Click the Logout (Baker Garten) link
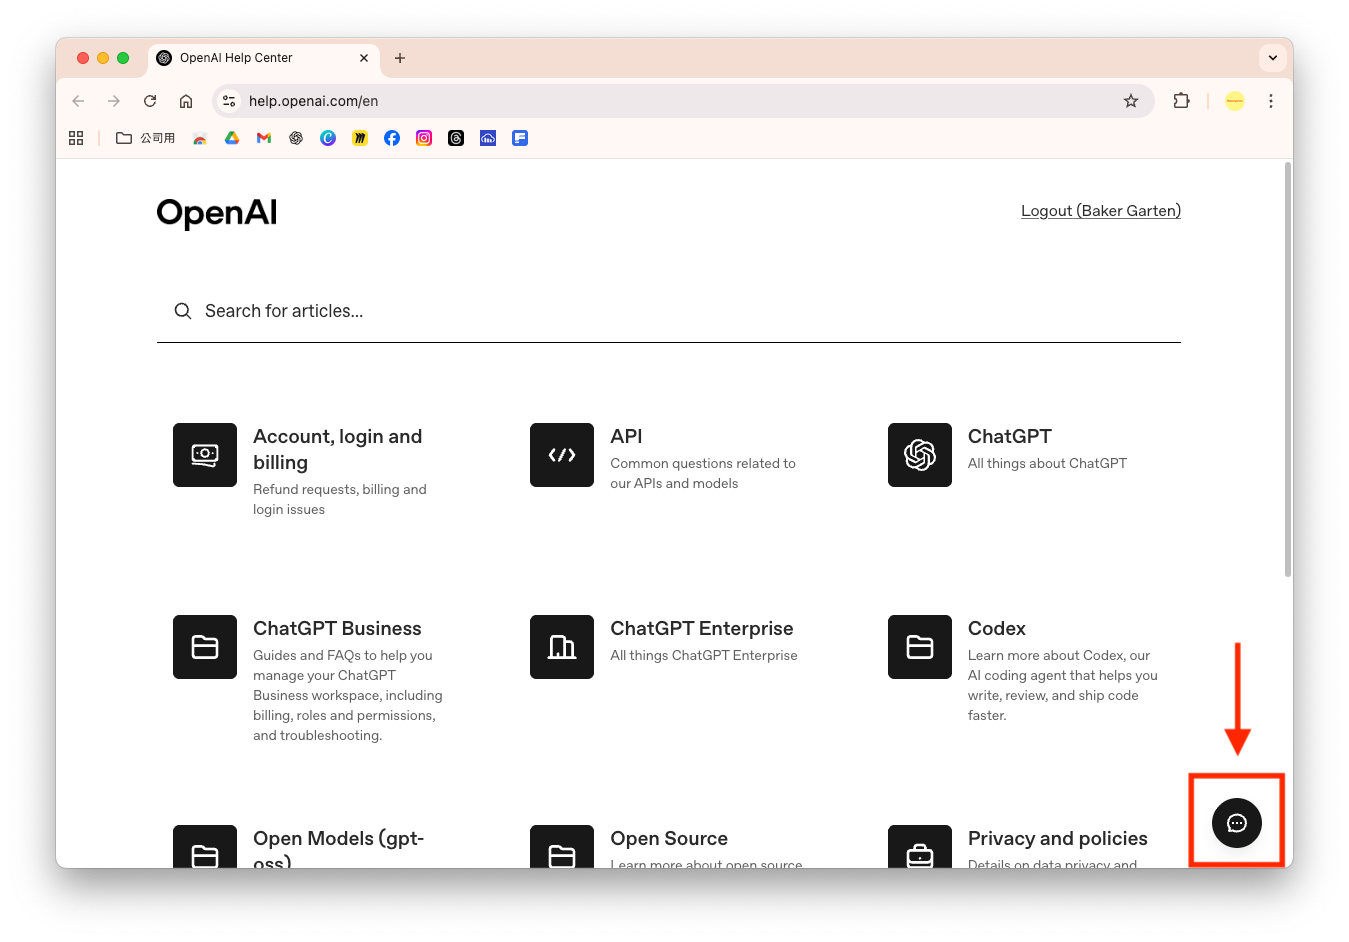 (1100, 211)
